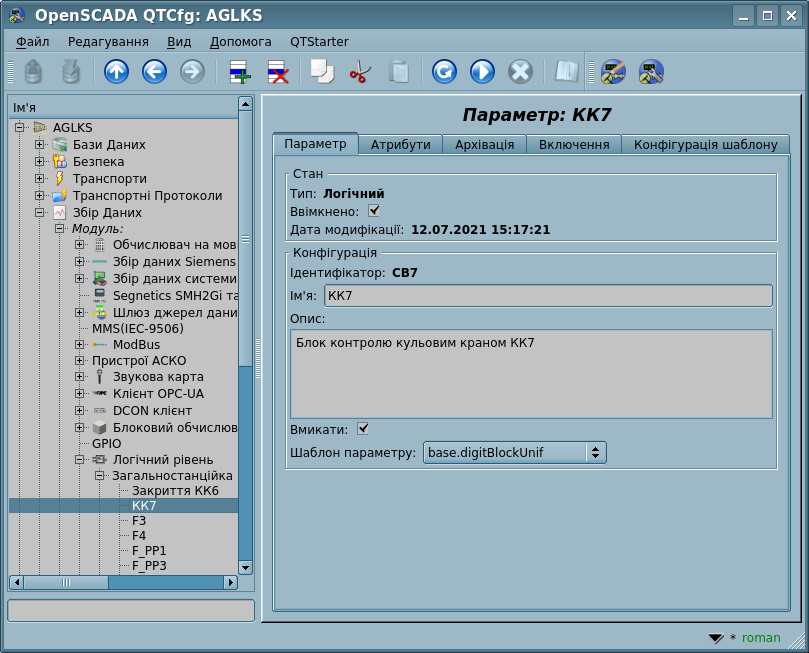Click the copy item toolbar icon
Viewport: 809px width, 653px height.
click(x=321, y=72)
